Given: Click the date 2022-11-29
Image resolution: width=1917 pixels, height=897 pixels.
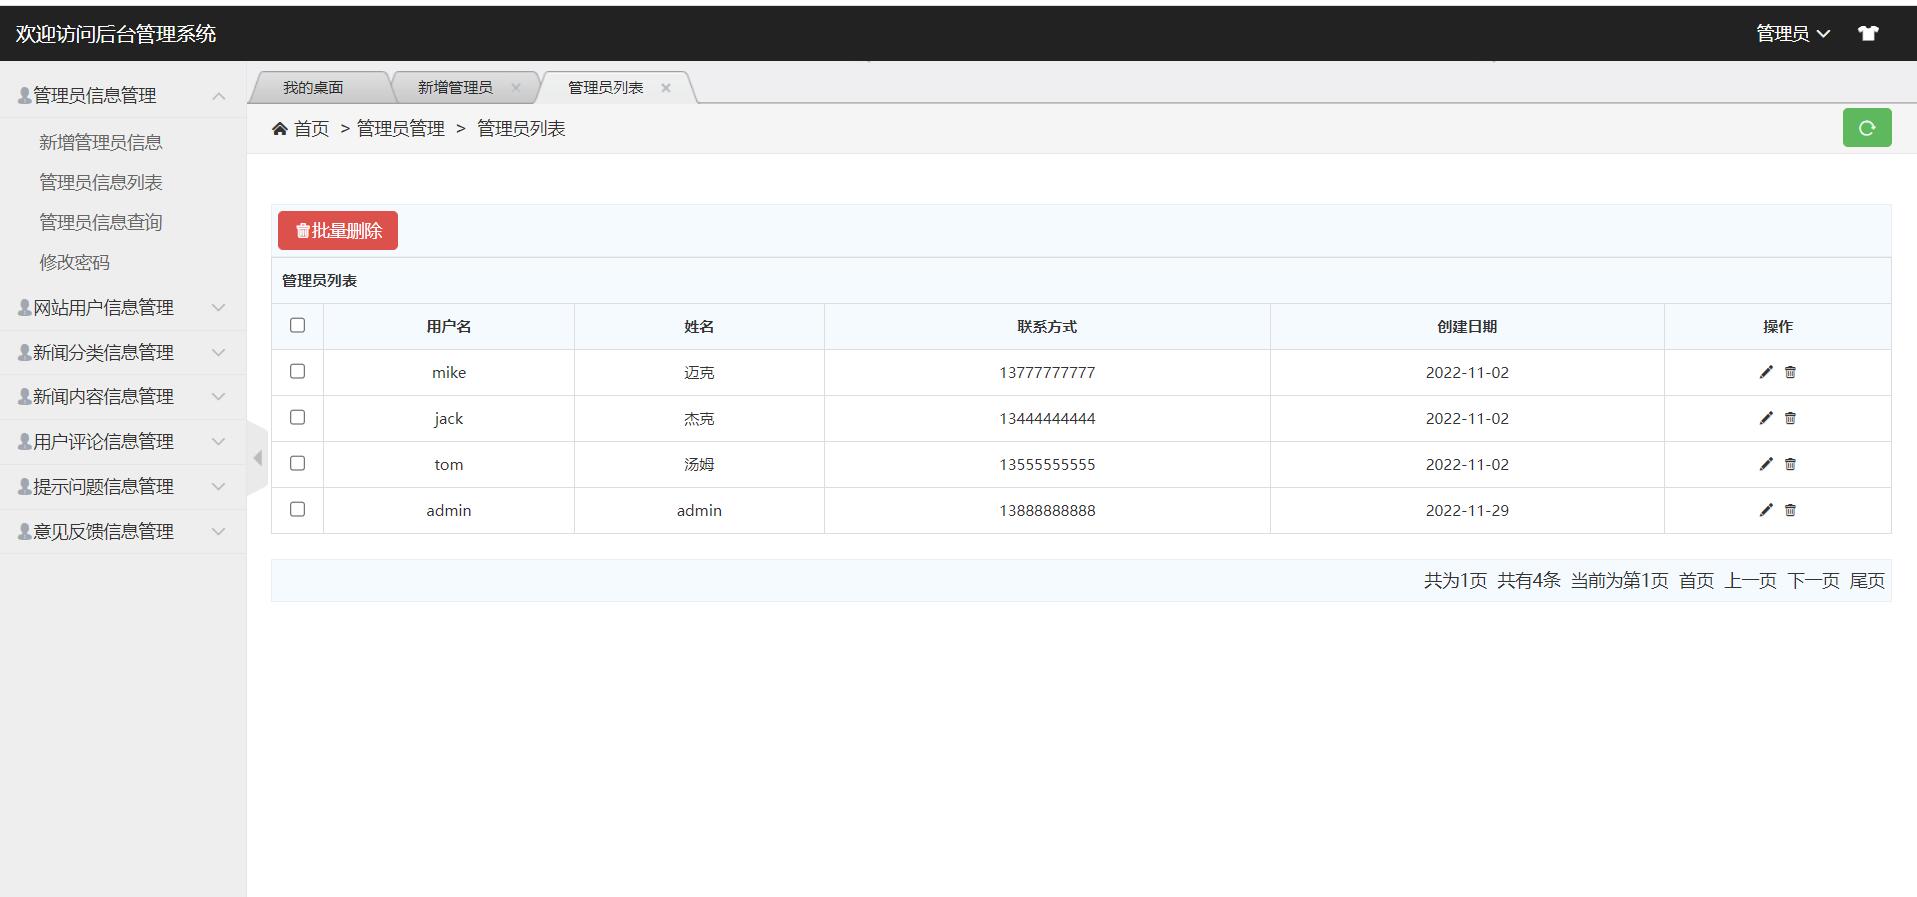Looking at the screenshot, I should click(x=1467, y=510).
